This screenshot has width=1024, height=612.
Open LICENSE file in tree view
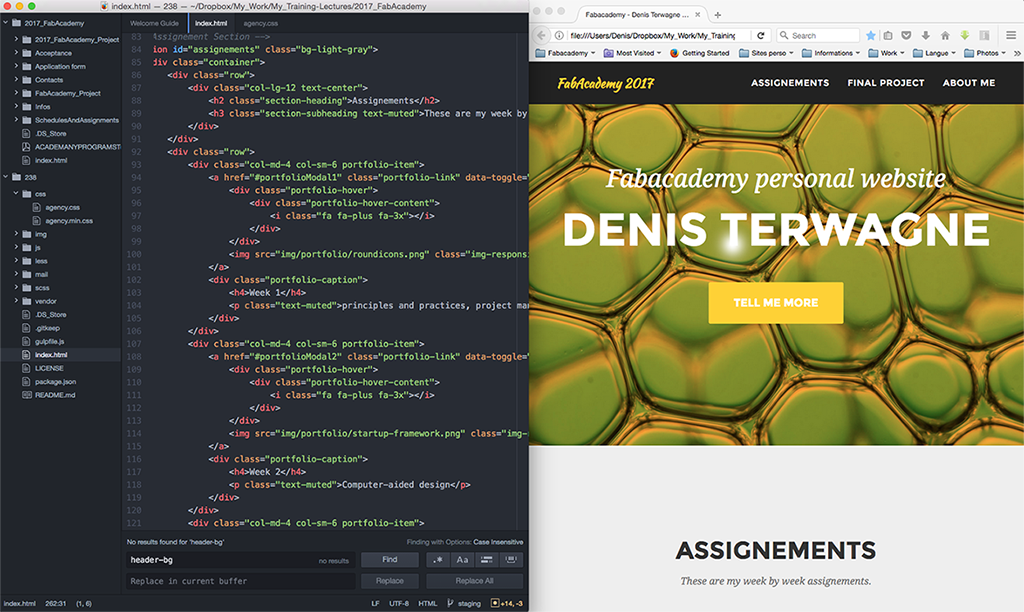[x=49, y=368]
